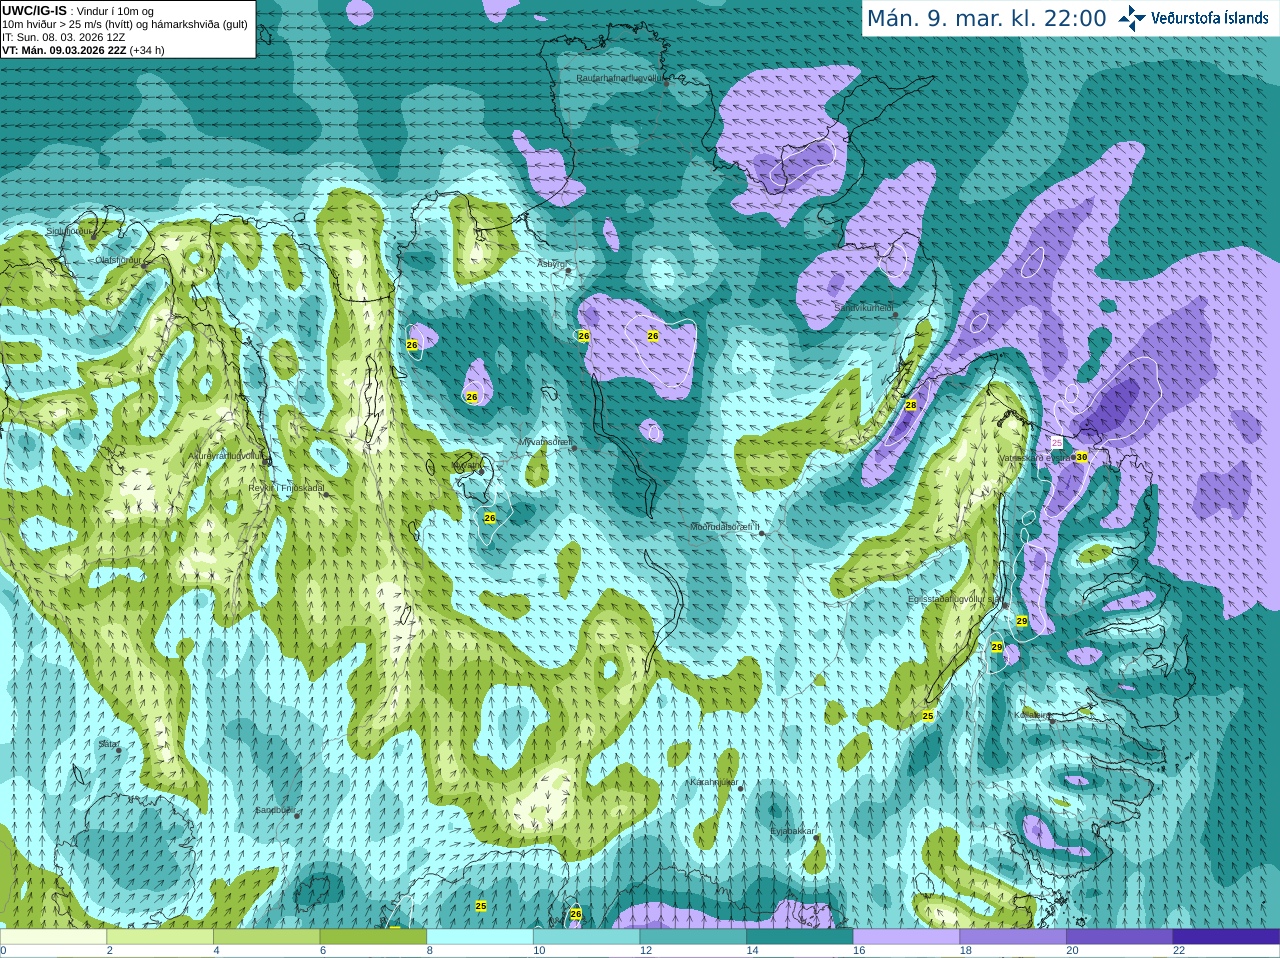Click the legend tick value 4

point(216,951)
